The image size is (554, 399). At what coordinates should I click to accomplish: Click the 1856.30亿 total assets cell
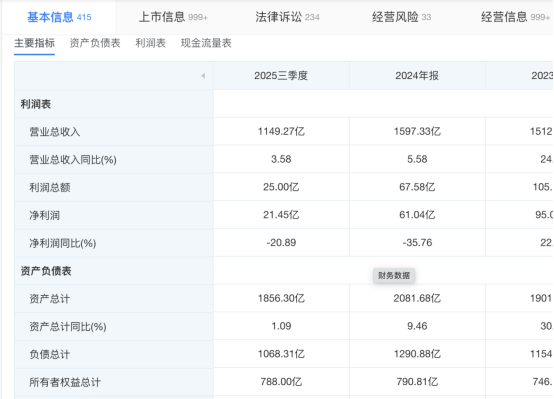click(281, 298)
